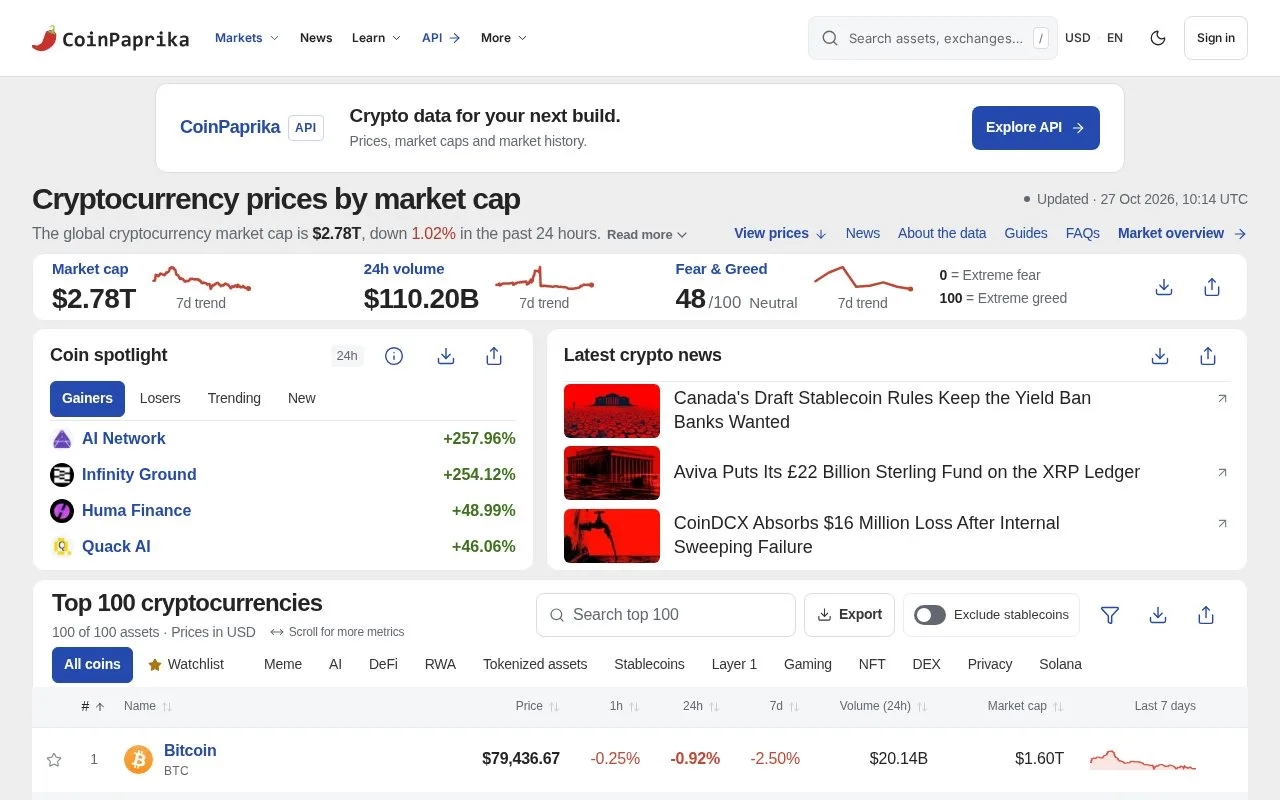The width and height of the screenshot is (1280, 800).
Task: Open the News item in the top navigation
Action: 316,38
